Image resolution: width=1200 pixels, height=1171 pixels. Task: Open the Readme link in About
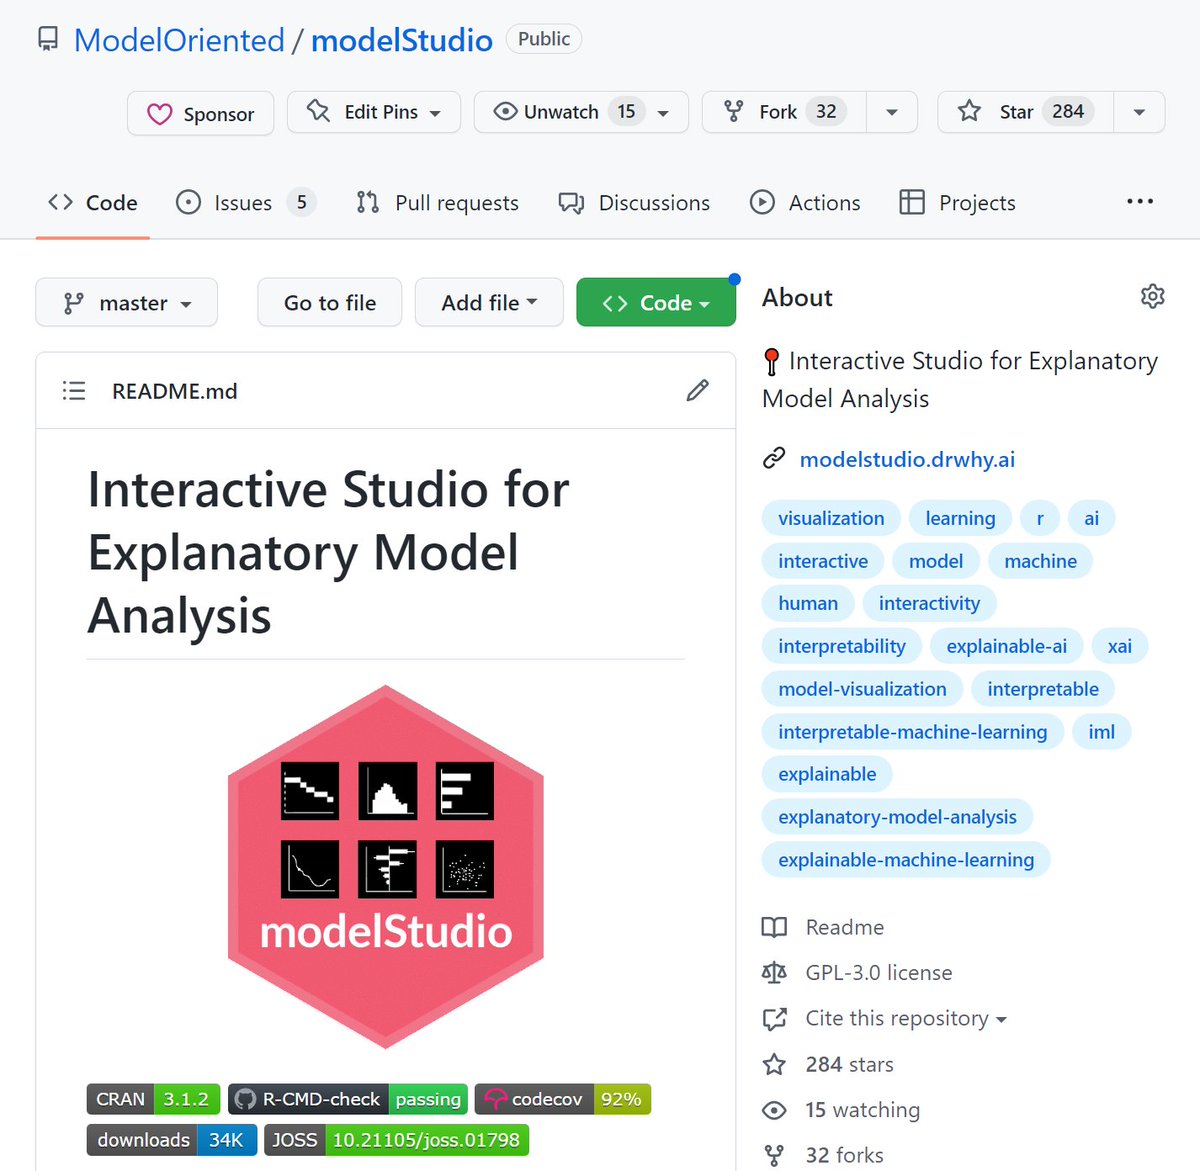coord(844,927)
